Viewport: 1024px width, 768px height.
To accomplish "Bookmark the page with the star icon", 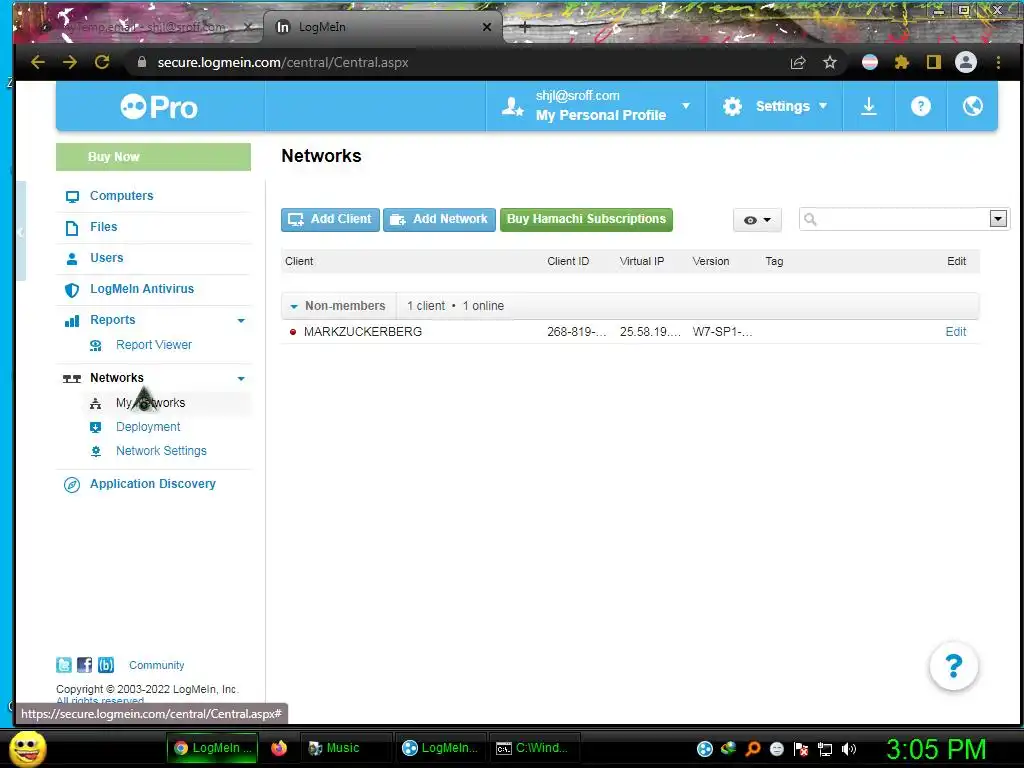I will coord(829,62).
